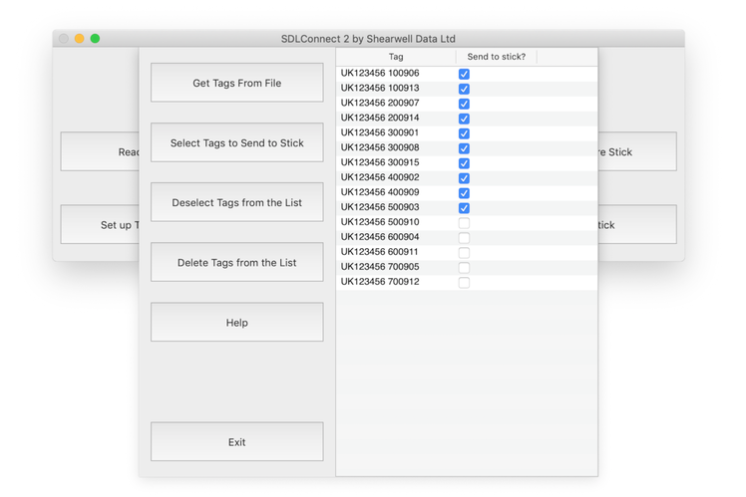Viewport: 746px width, 497px height.
Task: Select tag row UK123456 700905
Action: 380,267
